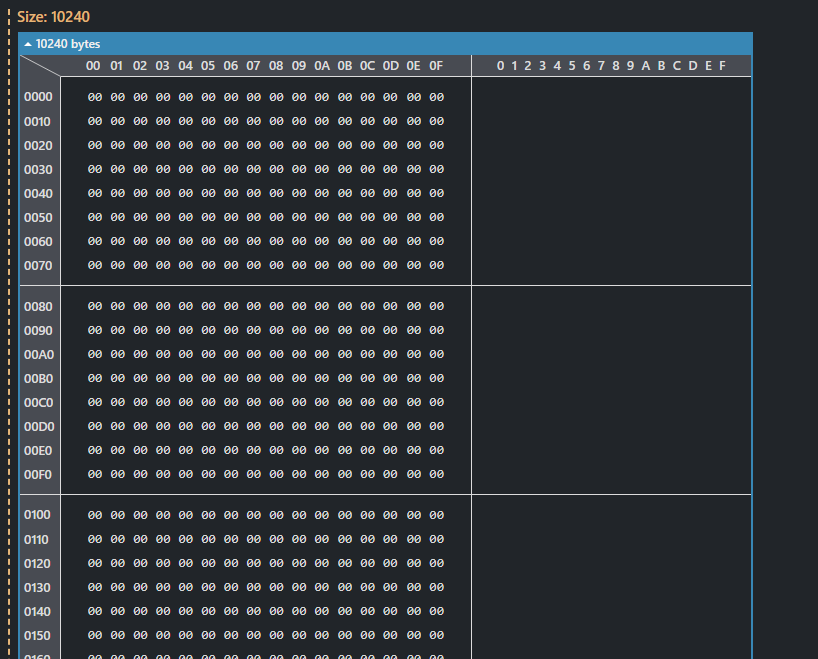Screen dimensions: 818x659
Task: Click the Size: 10240 label
Action: click(53, 17)
